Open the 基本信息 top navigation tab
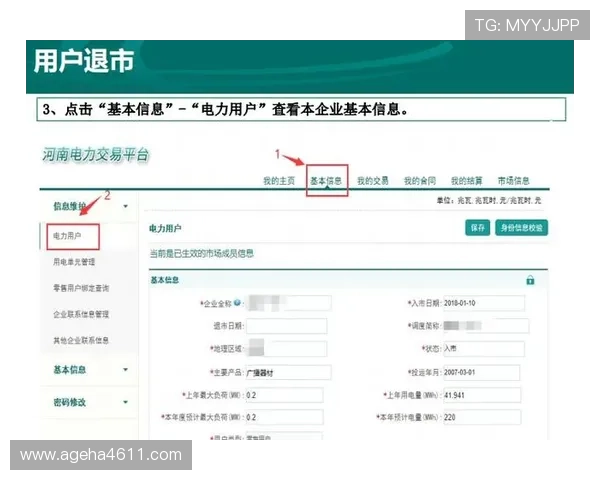 click(326, 181)
